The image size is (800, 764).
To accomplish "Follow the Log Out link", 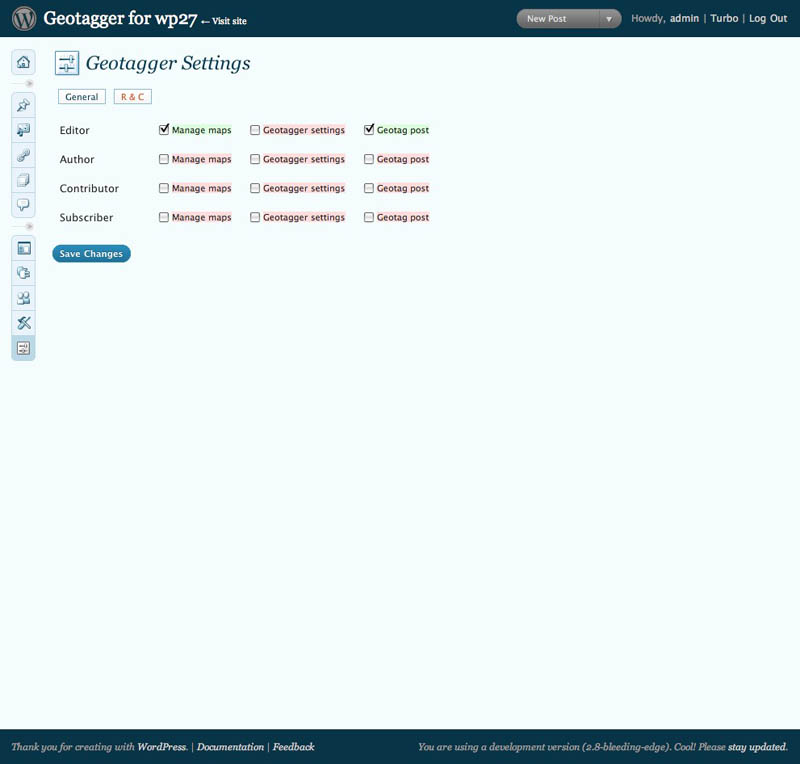I will pos(768,18).
